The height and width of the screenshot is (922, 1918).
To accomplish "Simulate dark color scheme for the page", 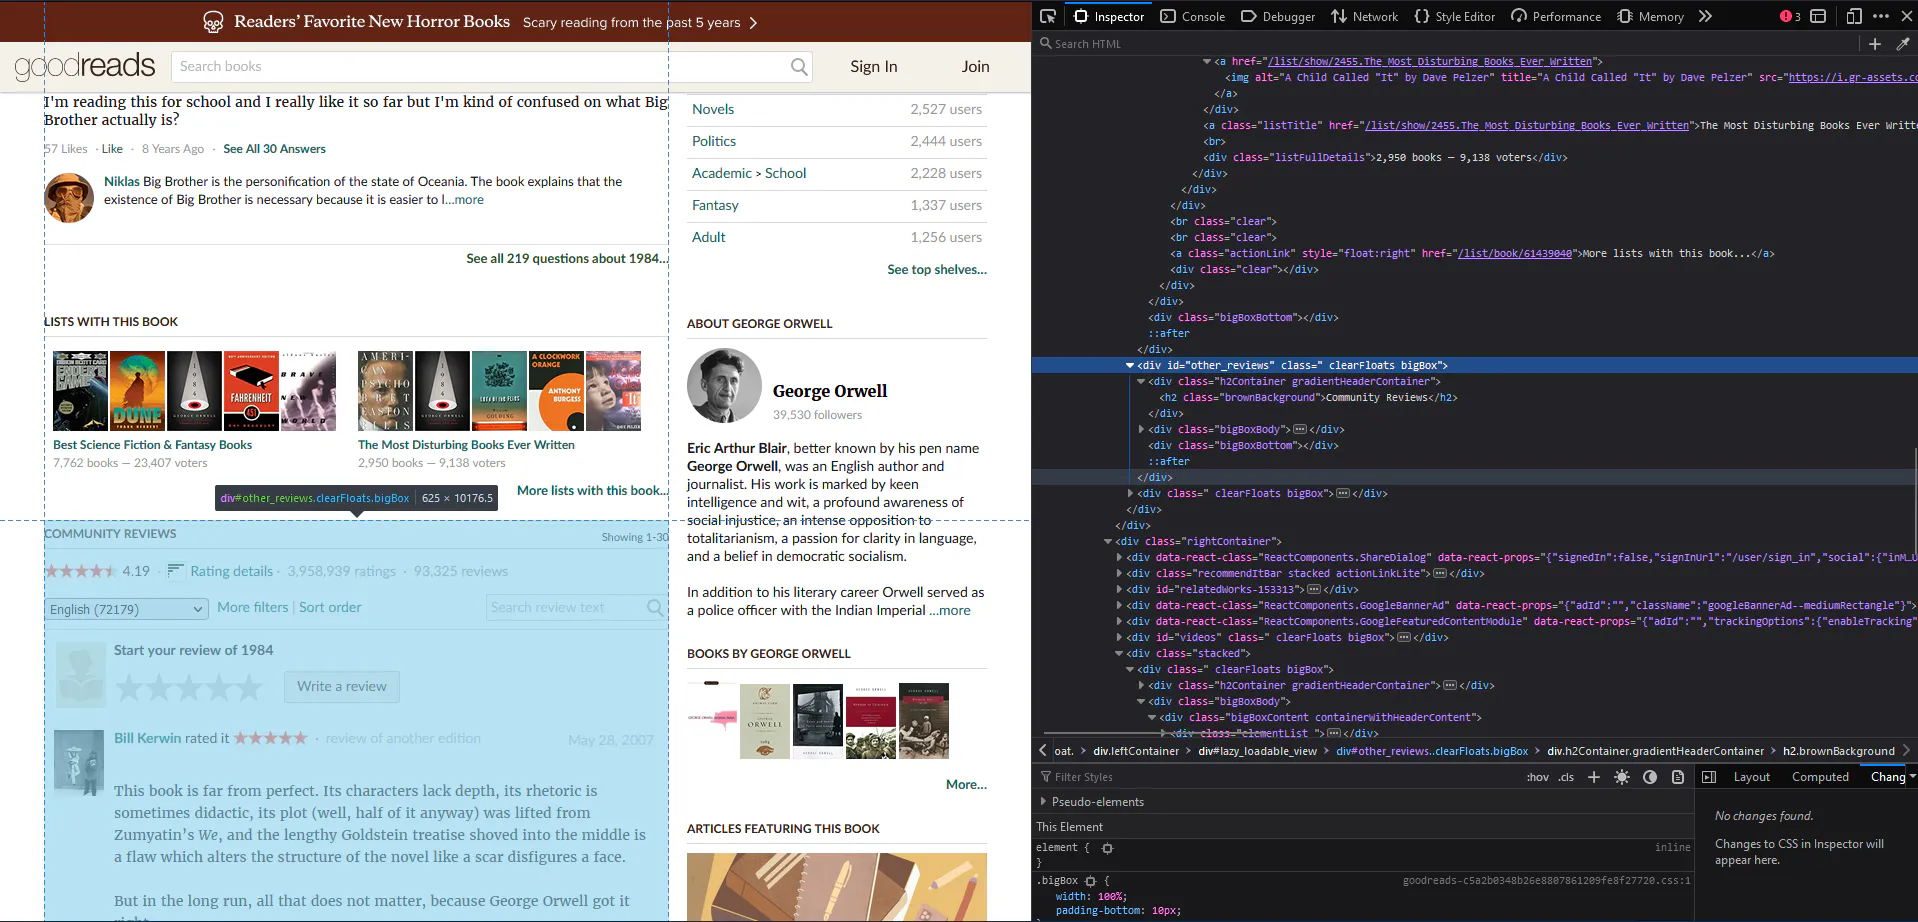I will 1649,777.
